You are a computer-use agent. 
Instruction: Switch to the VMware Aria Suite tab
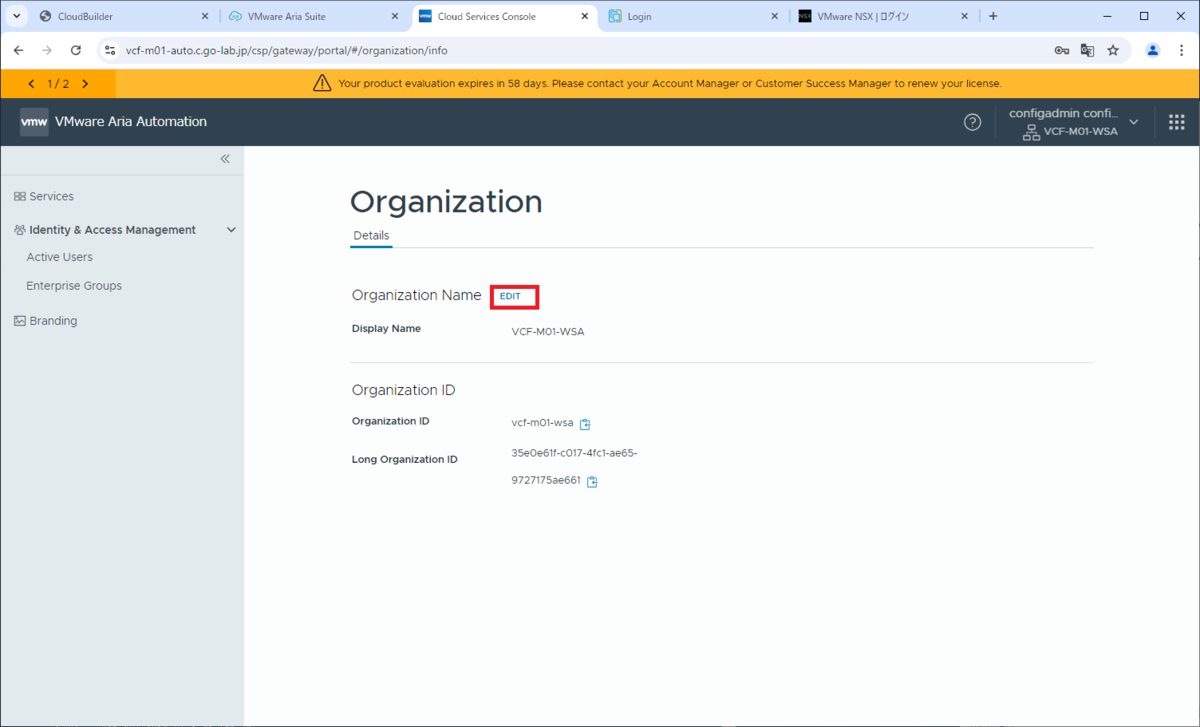[x=315, y=17]
